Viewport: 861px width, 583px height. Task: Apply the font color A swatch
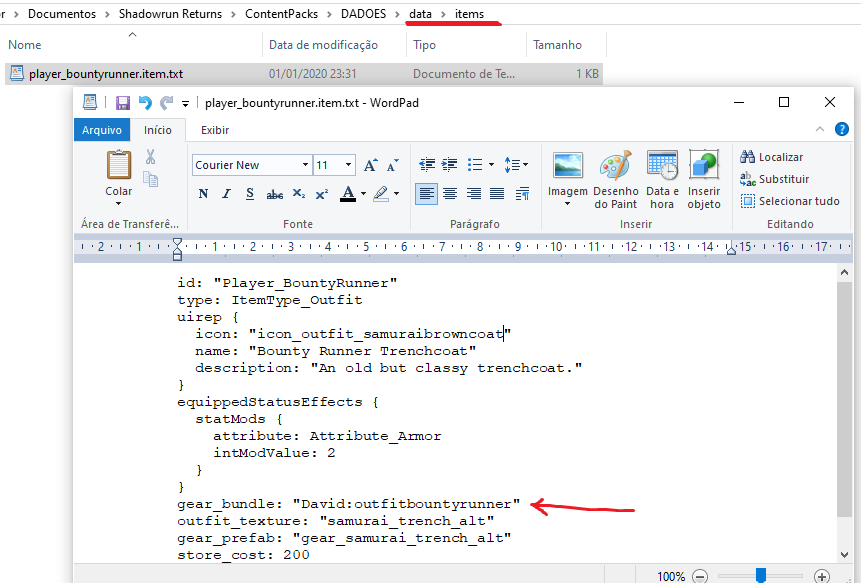(348, 194)
